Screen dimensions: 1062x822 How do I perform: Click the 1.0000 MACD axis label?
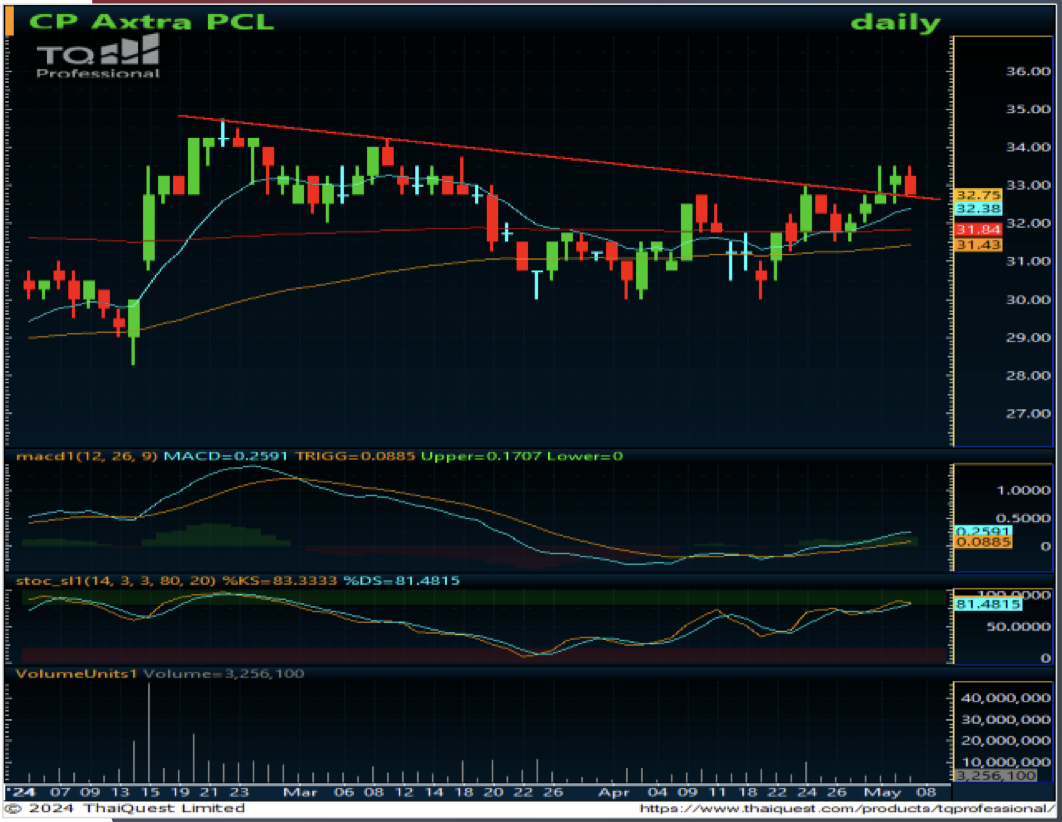click(1023, 490)
